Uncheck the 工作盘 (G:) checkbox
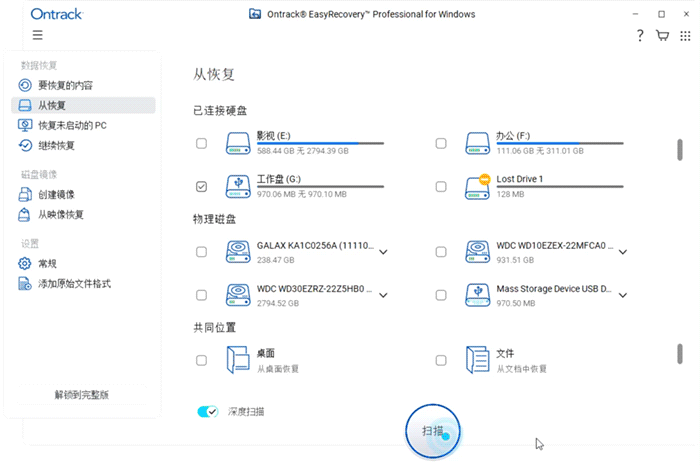Screen dimensions: 700x465 (201, 187)
